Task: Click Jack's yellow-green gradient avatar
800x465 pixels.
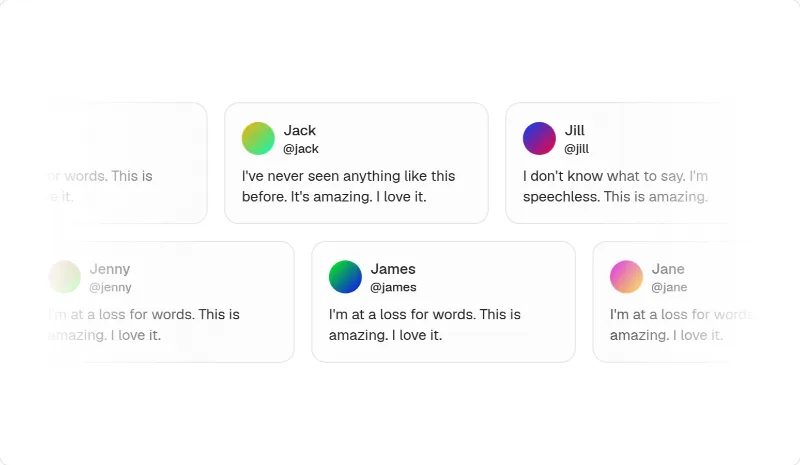Action: 258,138
